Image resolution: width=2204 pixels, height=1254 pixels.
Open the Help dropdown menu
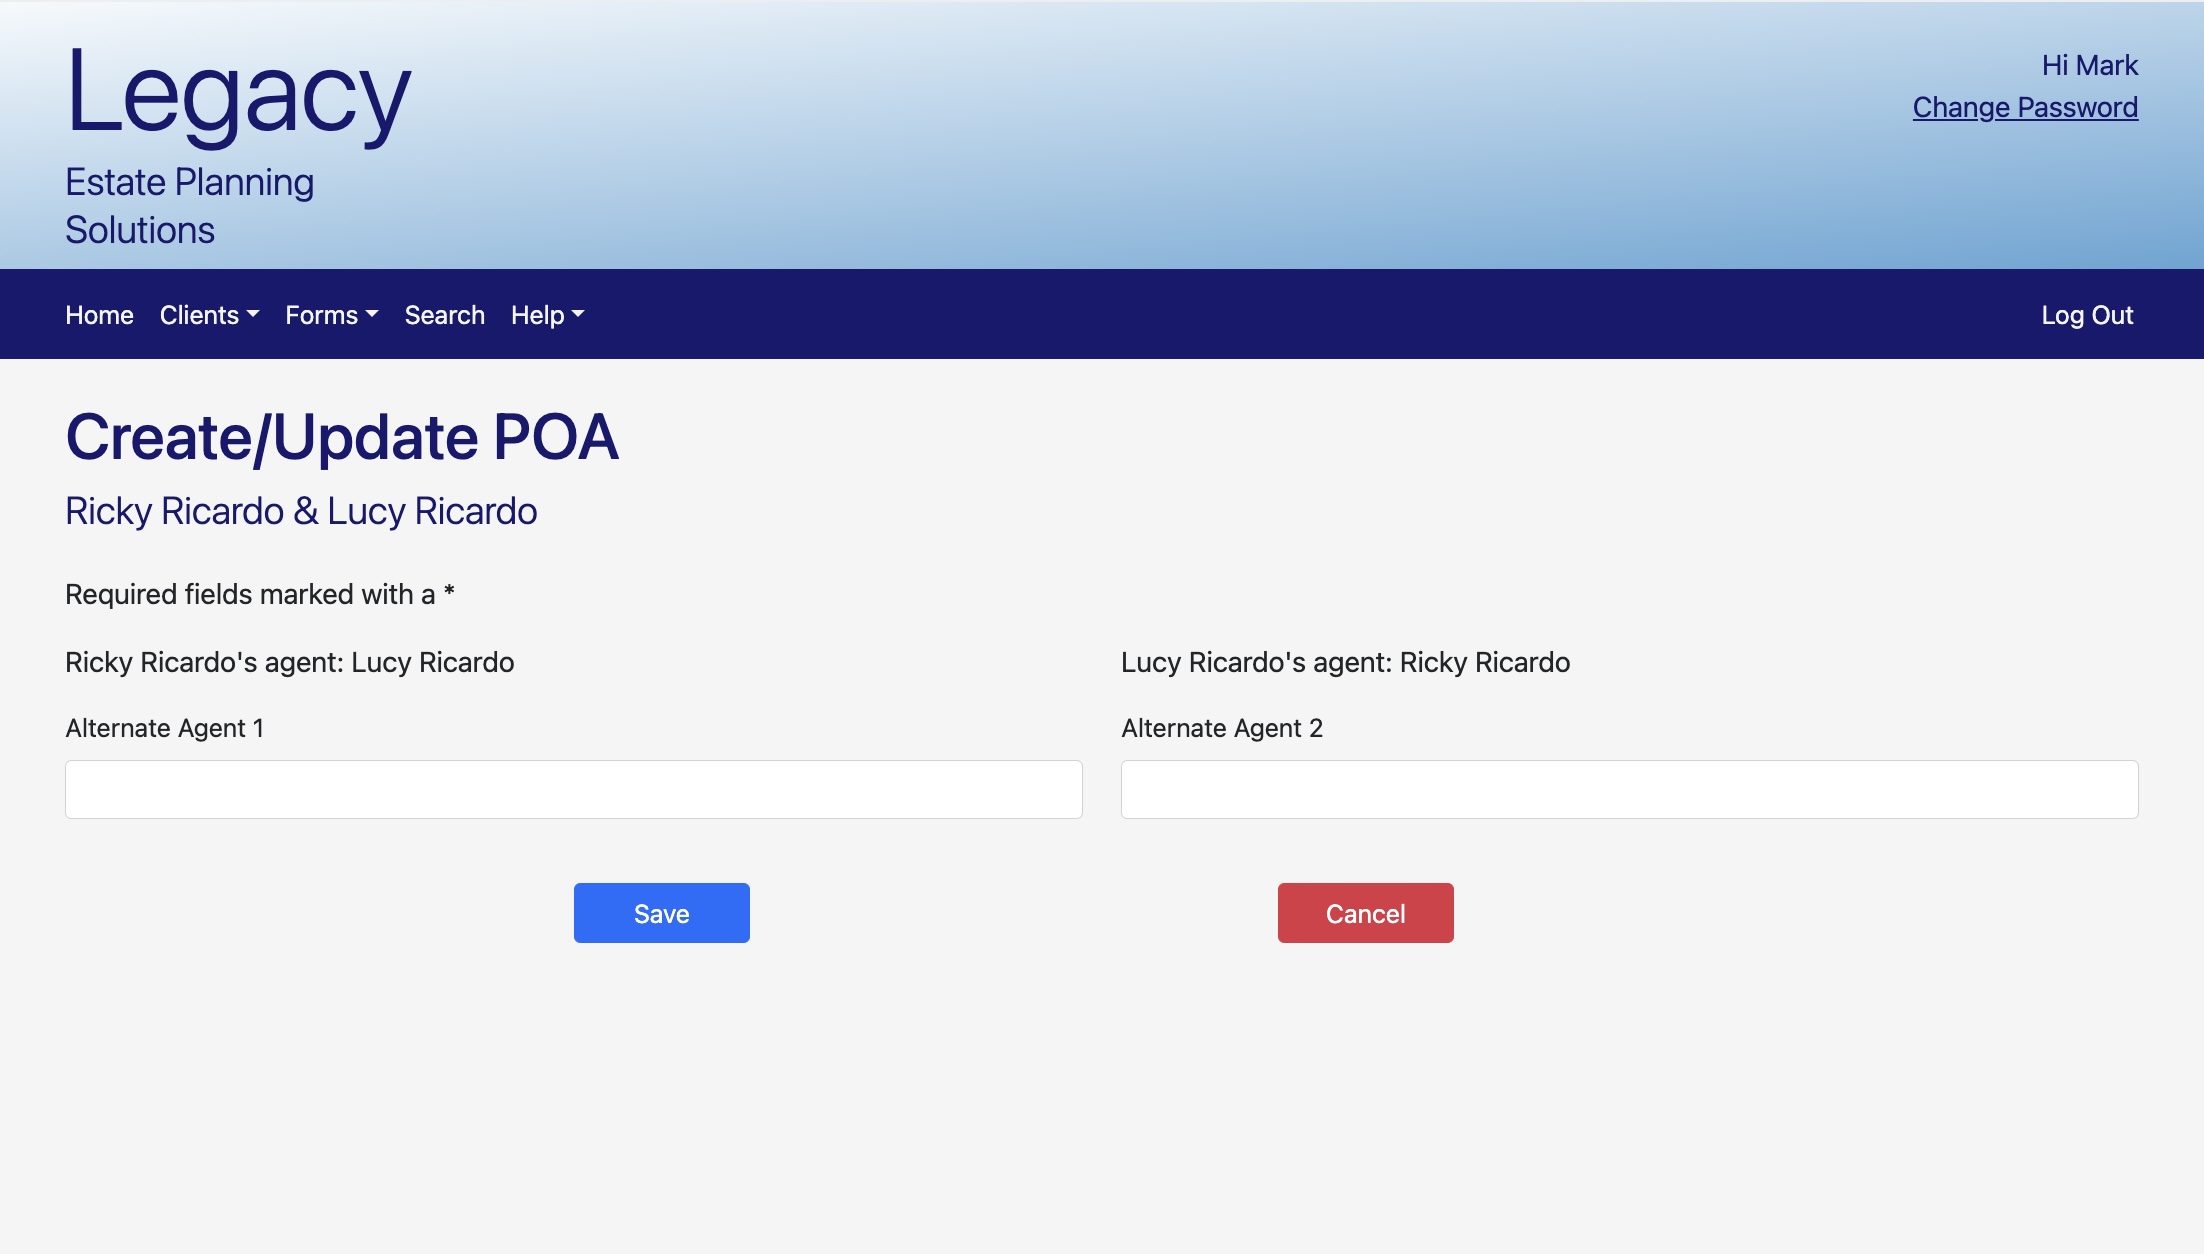coord(547,315)
